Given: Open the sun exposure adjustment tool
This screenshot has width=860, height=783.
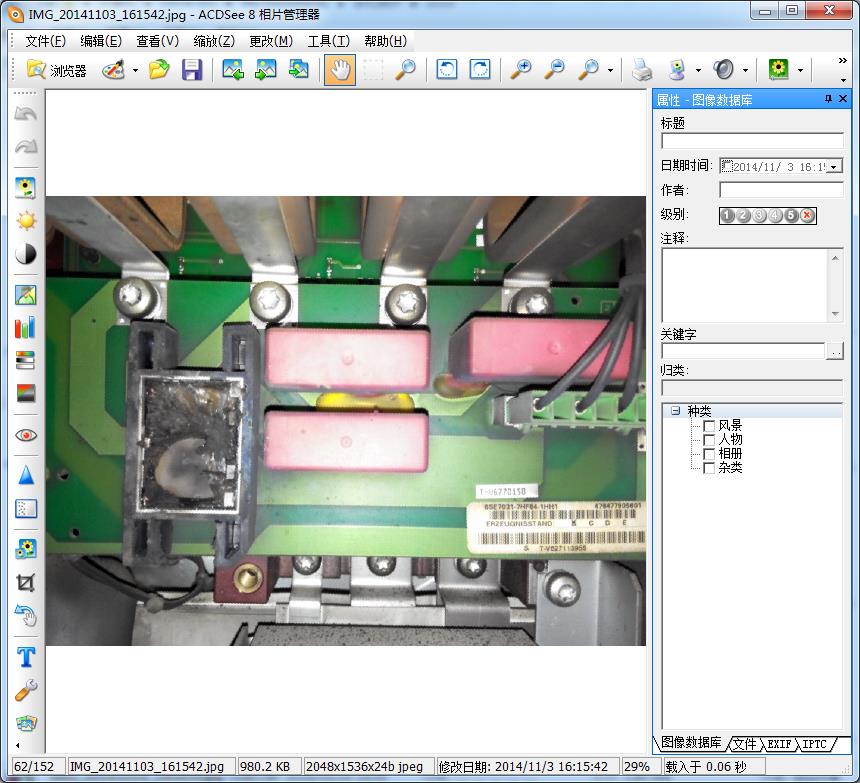Looking at the screenshot, I should point(26,220).
